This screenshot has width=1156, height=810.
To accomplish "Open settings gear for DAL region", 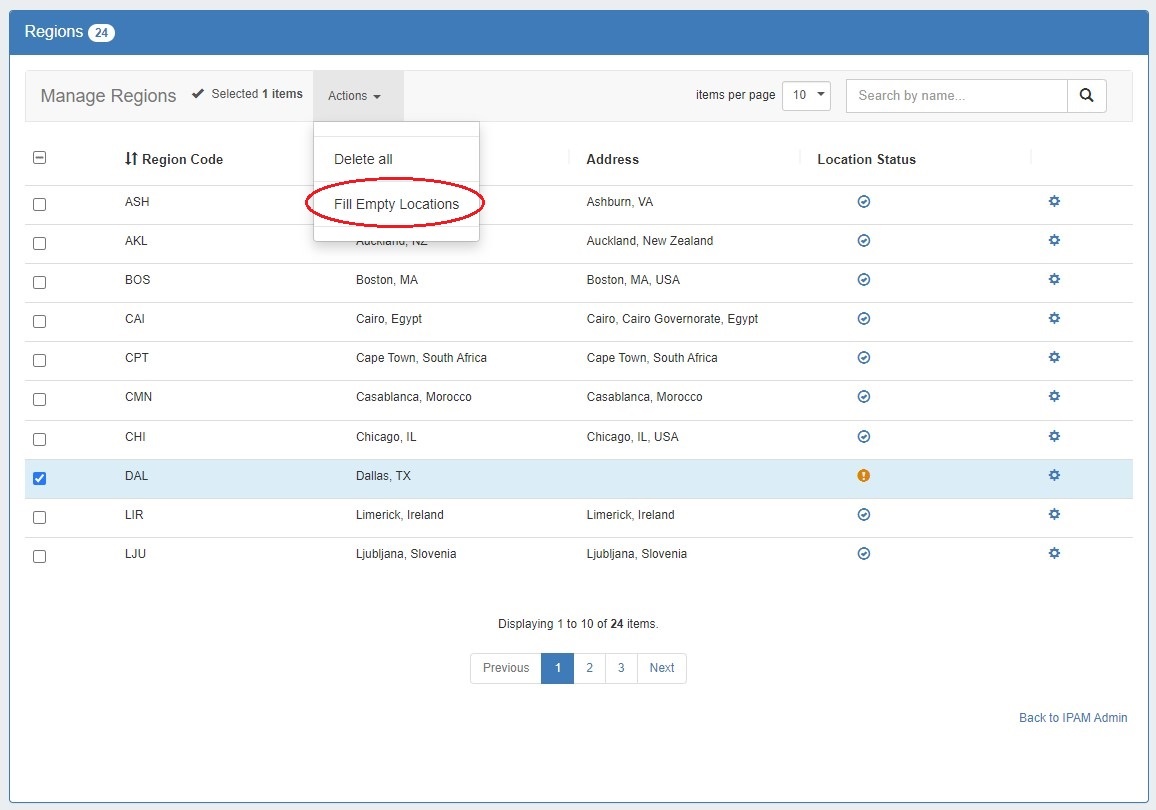I will coord(1054,476).
